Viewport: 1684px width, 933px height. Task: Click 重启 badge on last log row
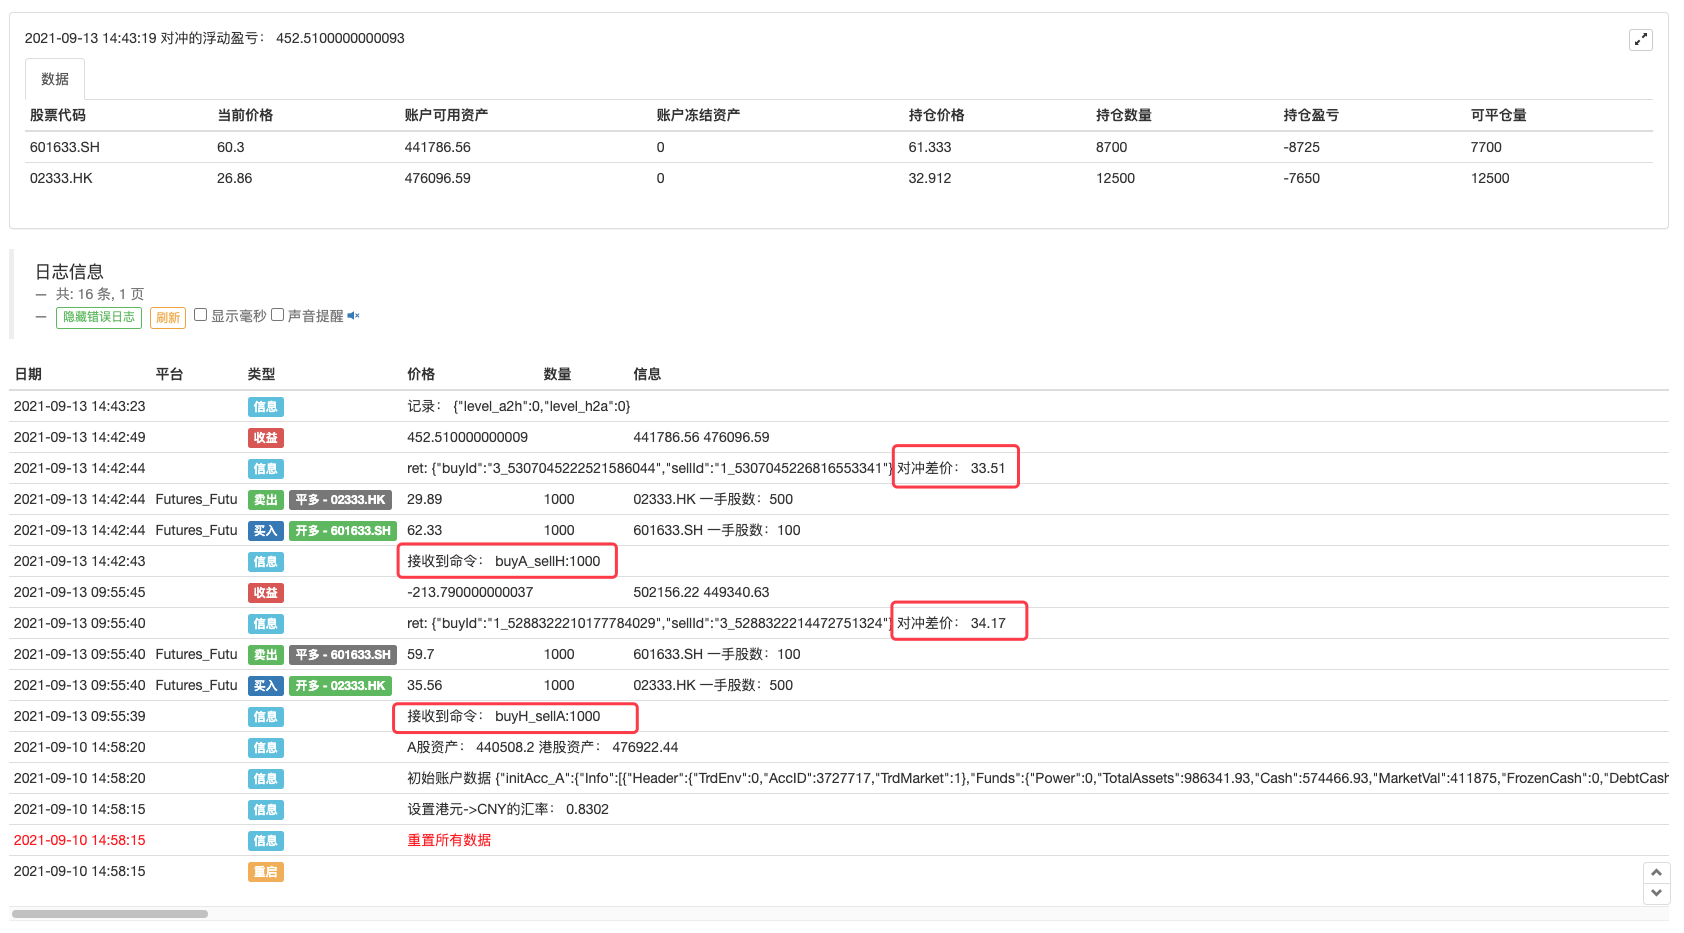266,872
